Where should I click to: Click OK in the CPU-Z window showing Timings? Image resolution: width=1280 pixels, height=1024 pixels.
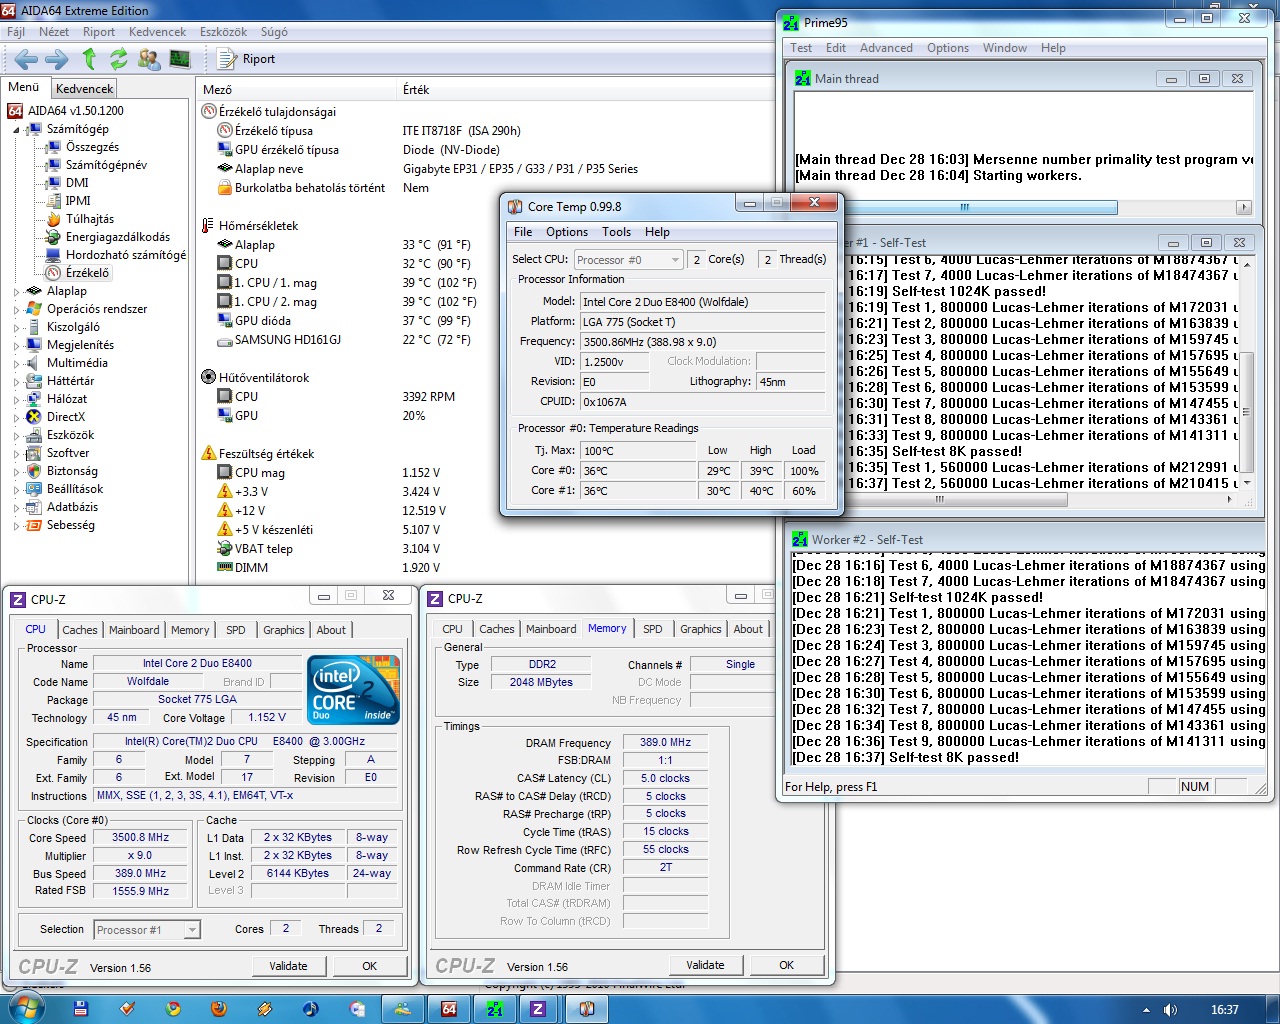point(787,965)
